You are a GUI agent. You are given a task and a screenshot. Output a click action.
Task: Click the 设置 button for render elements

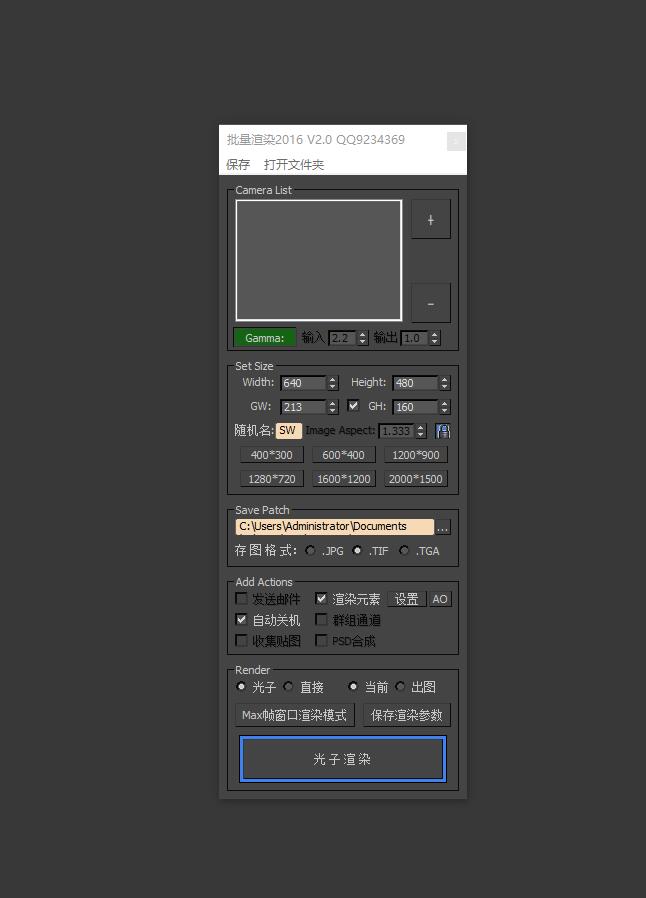(407, 599)
